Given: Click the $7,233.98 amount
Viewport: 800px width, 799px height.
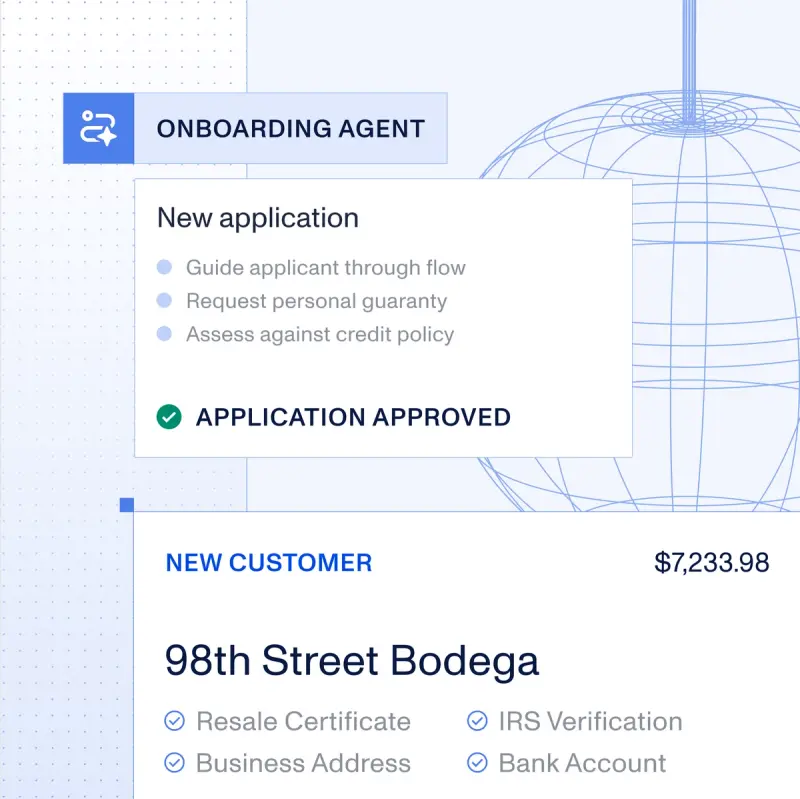Looking at the screenshot, I should 712,563.
